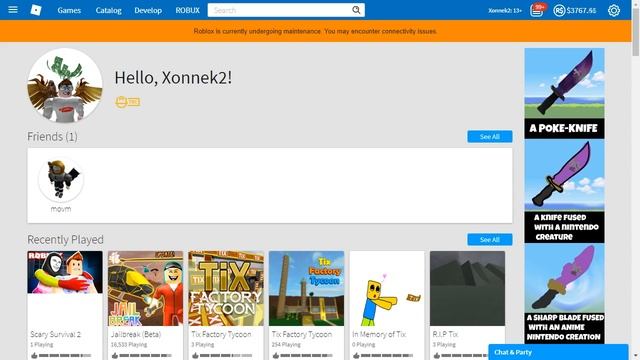Click the search magnifier icon
This screenshot has width=640, height=360.
356,10
